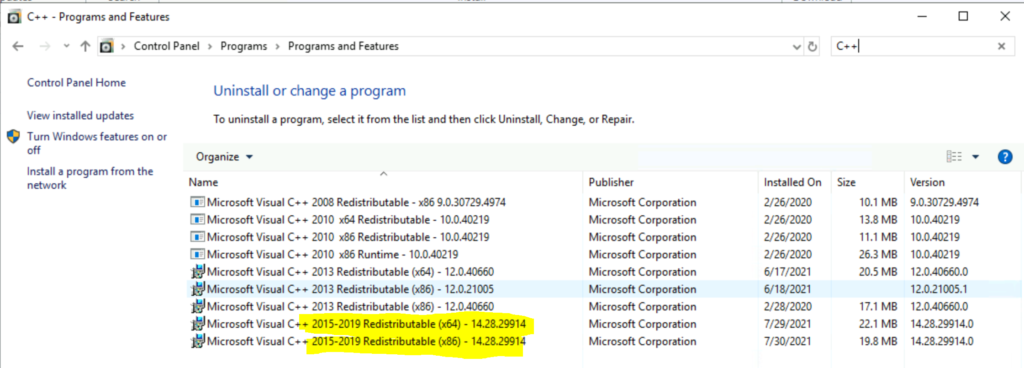
Task: Select Visual C++ 2013 Redistributable (x86) 12.0.40660
Action: (x=604, y=306)
